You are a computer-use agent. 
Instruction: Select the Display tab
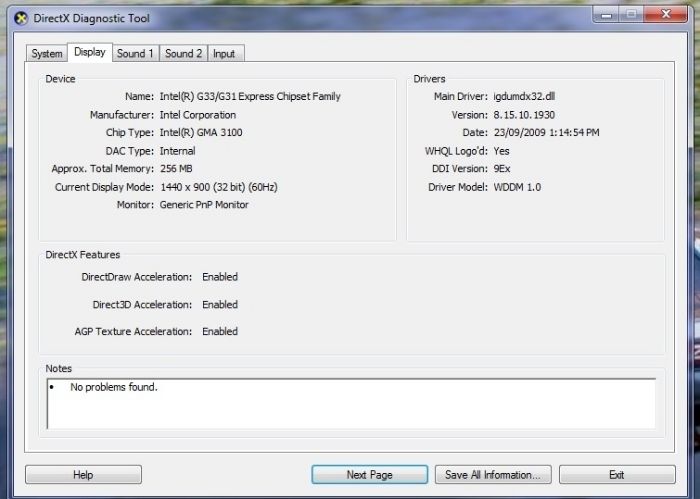point(90,52)
